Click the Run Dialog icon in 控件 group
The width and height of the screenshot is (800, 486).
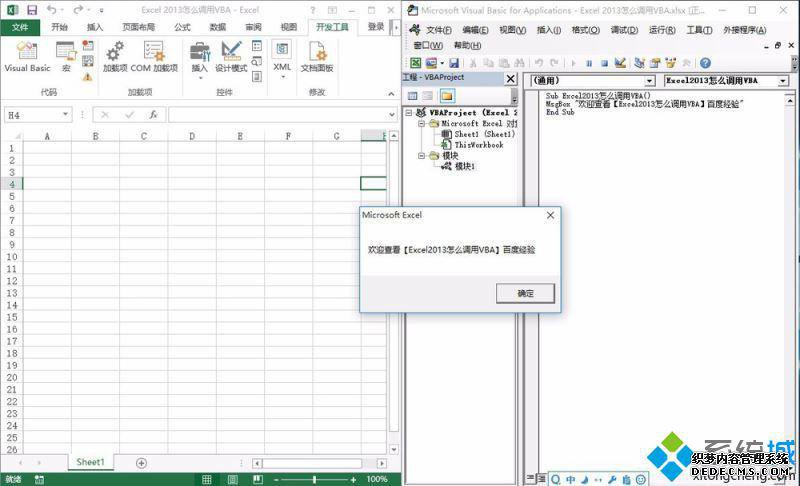tap(257, 76)
